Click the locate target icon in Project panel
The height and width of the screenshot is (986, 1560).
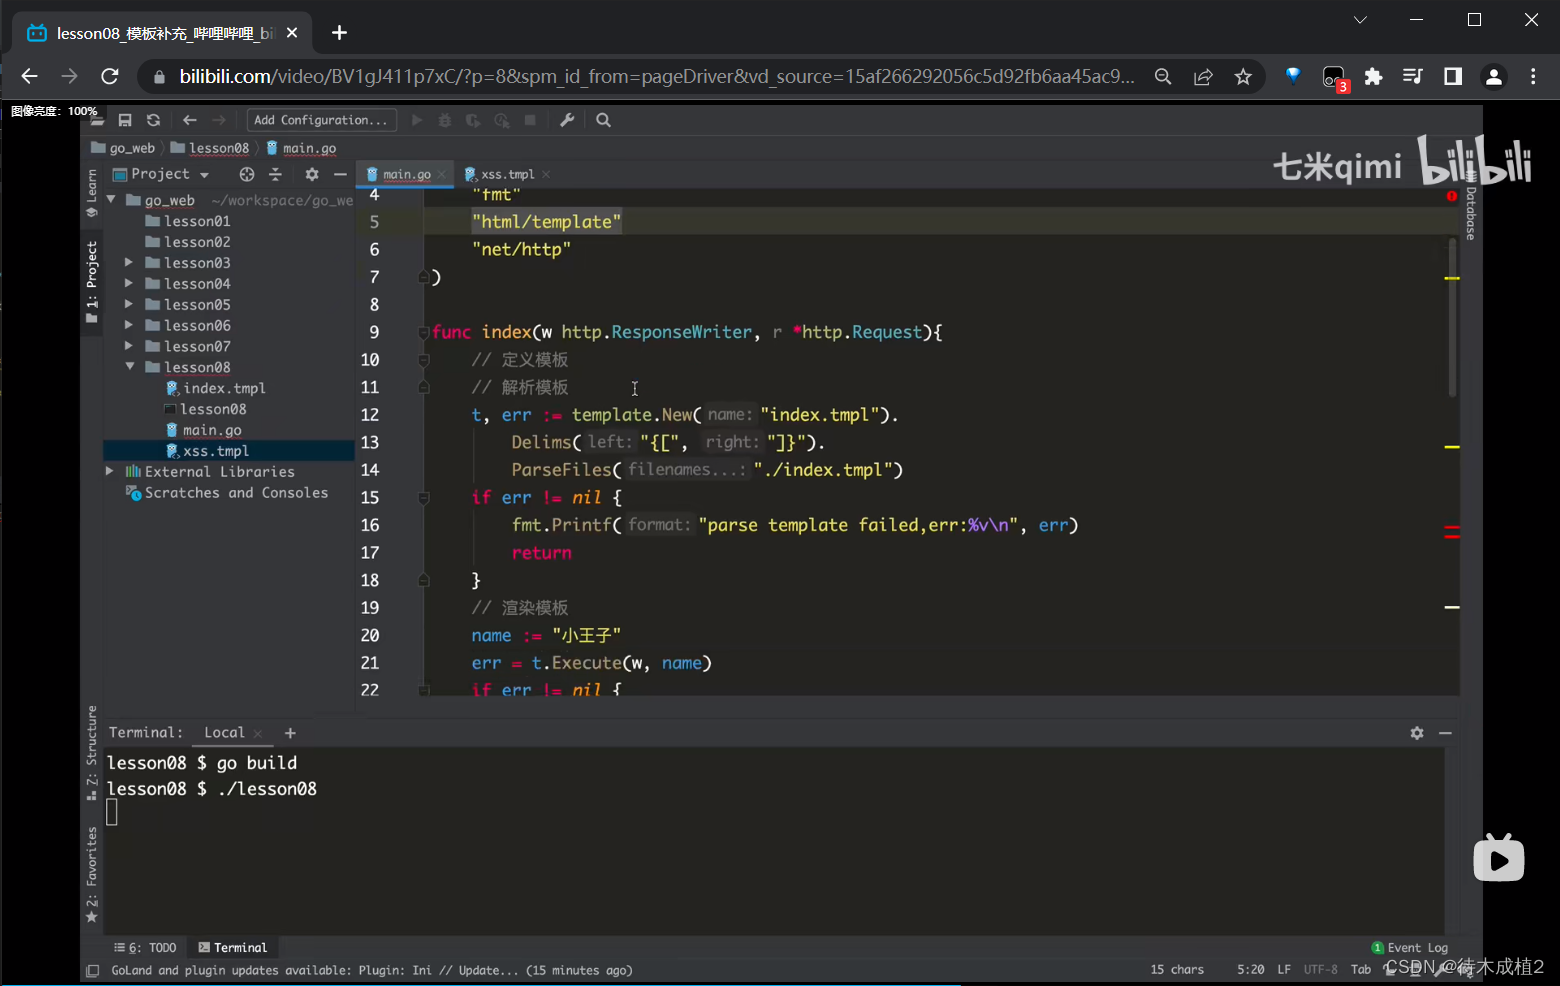coord(247,174)
